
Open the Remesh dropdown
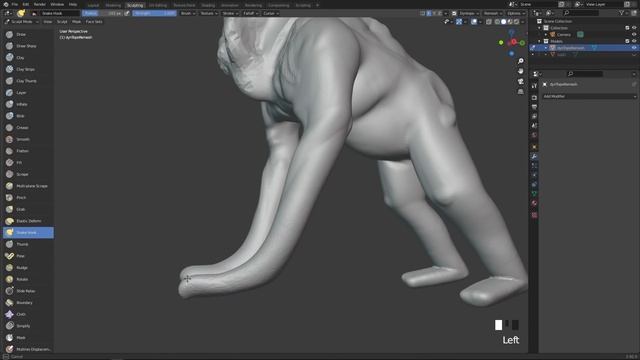coord(493,13)
